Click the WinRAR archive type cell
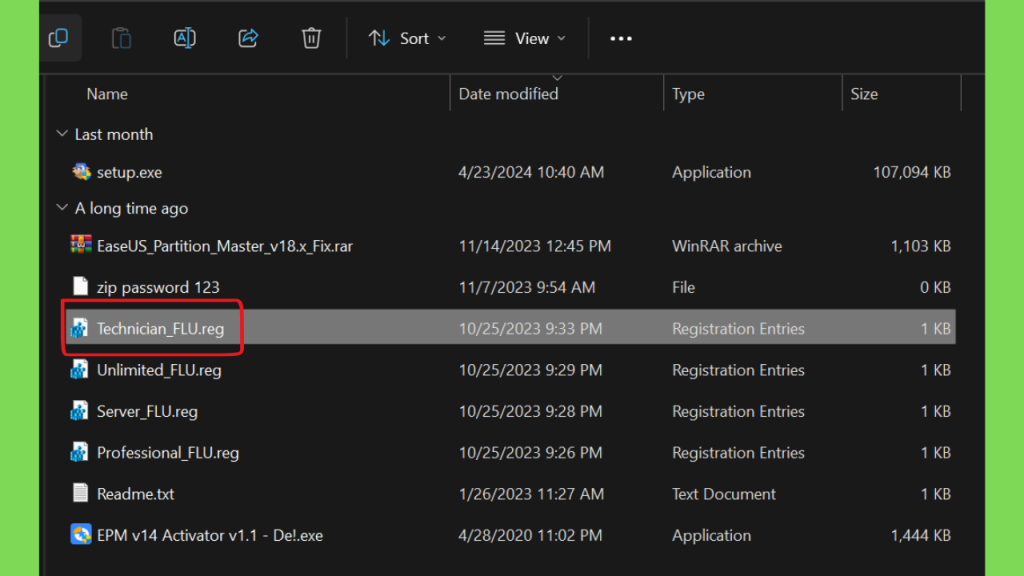This screenshot has height=576, width=1024. (727, 246)
